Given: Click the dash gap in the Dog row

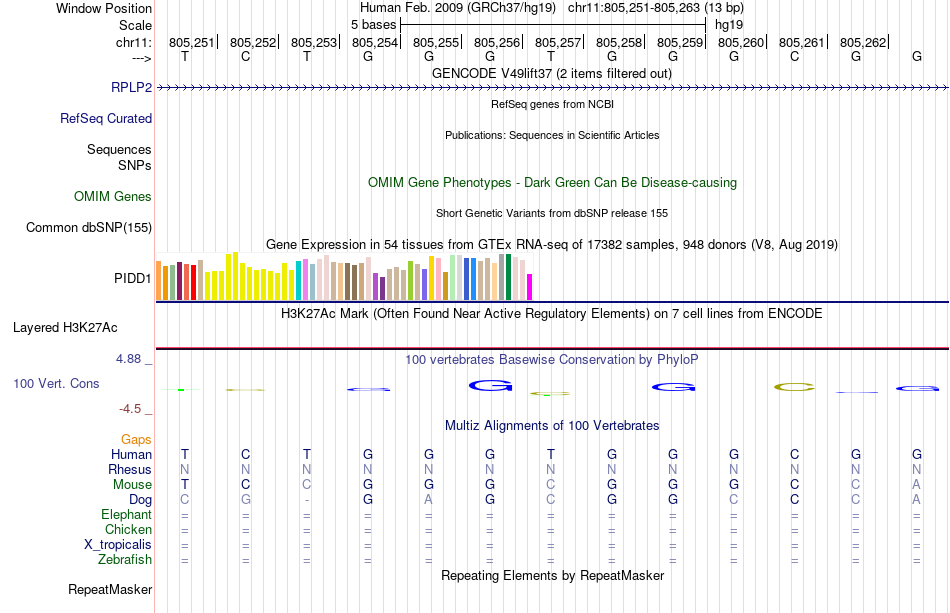Looking at the screenshot, I should (307, 500).
